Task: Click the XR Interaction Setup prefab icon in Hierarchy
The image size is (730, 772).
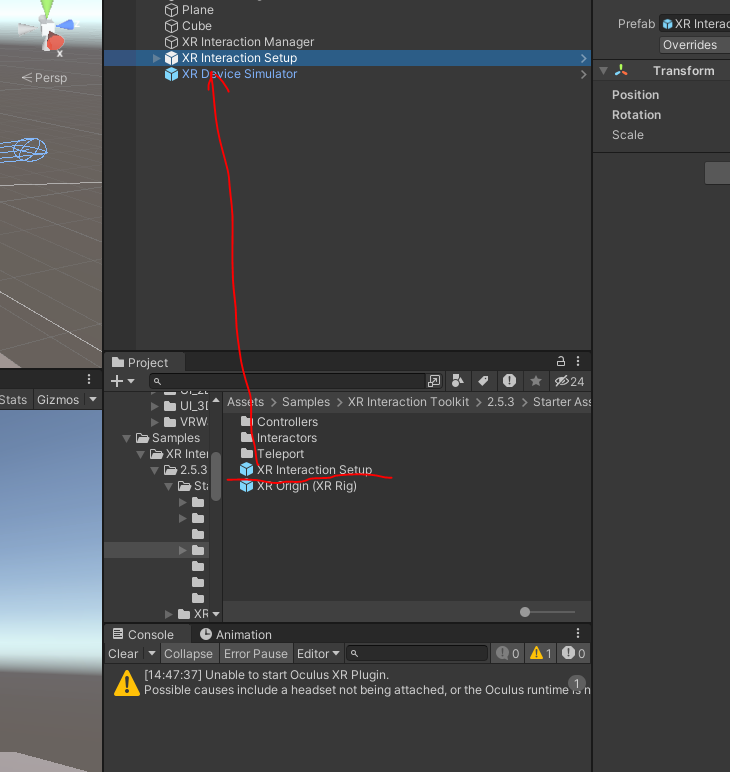Action: [171, 58]
